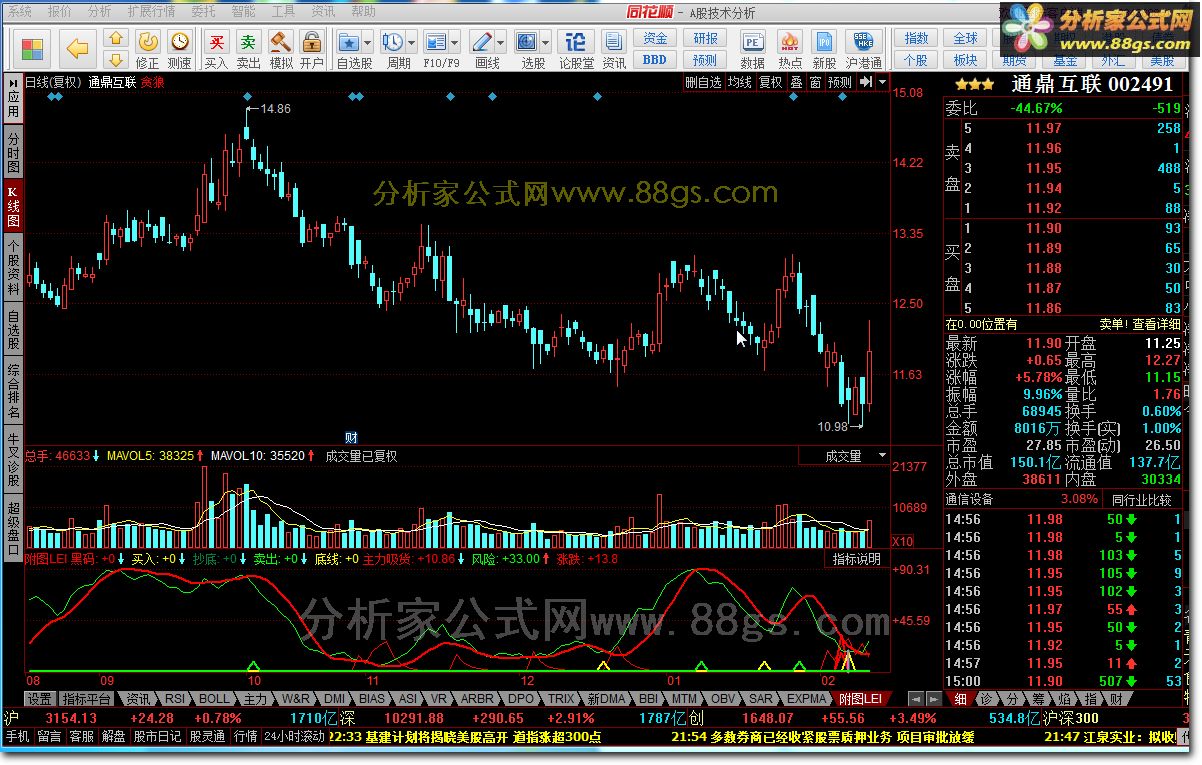The image size is (1202, 765).
Task: Expand the dropdown arrow beside 选股
Action: point(545,43)
